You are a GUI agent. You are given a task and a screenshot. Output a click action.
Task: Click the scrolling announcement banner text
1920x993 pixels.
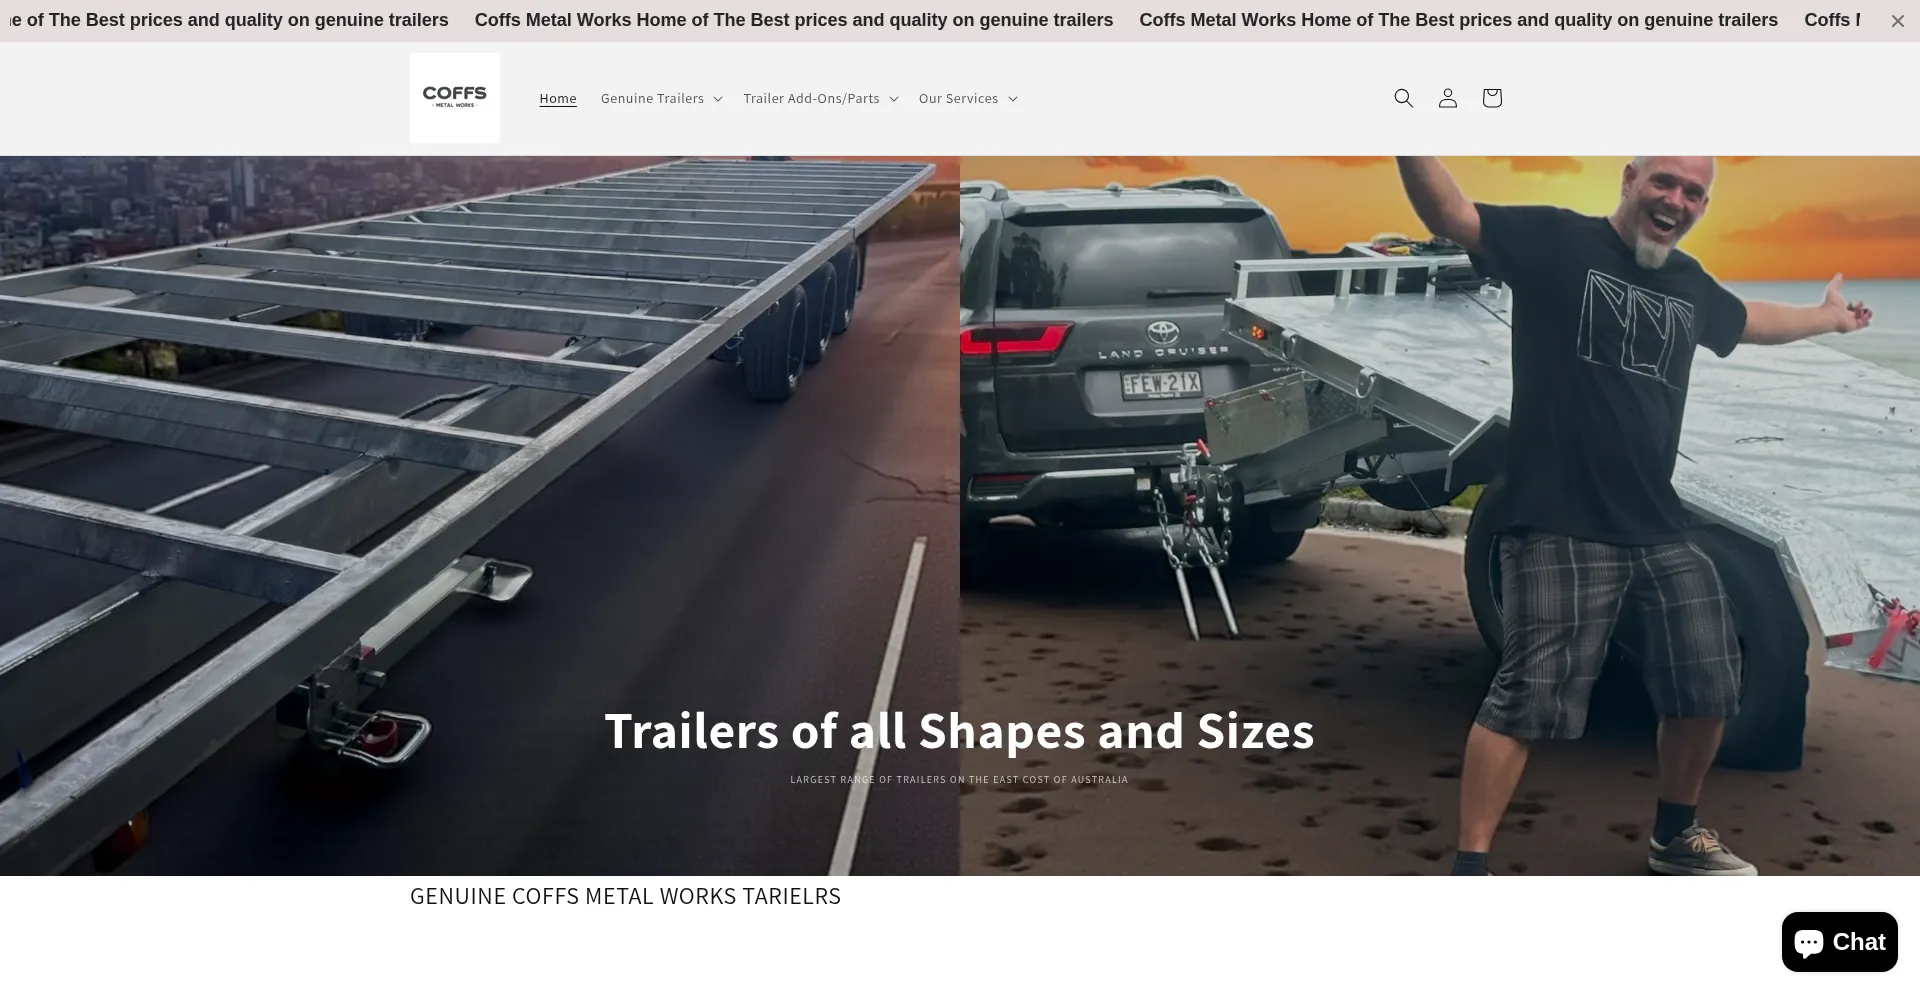pyautogui.click(x=793, y=20)
